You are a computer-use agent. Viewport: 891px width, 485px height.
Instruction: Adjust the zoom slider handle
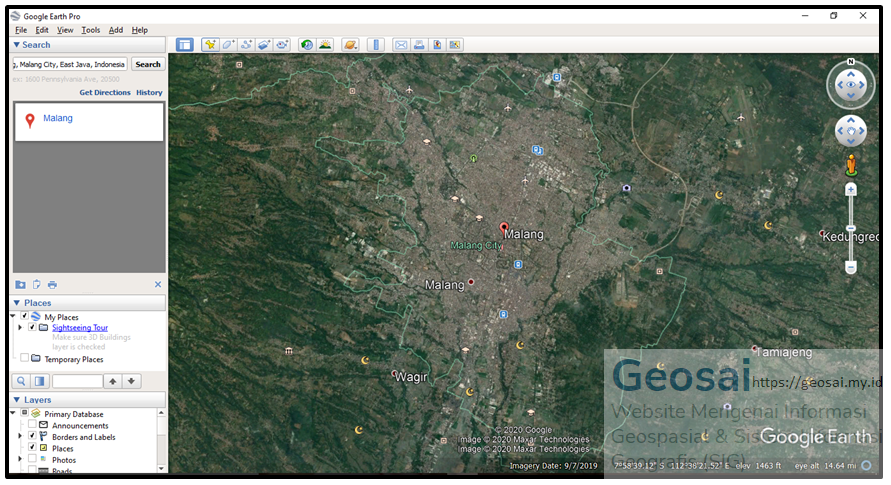pyautogui.click(x=851, y=228)
